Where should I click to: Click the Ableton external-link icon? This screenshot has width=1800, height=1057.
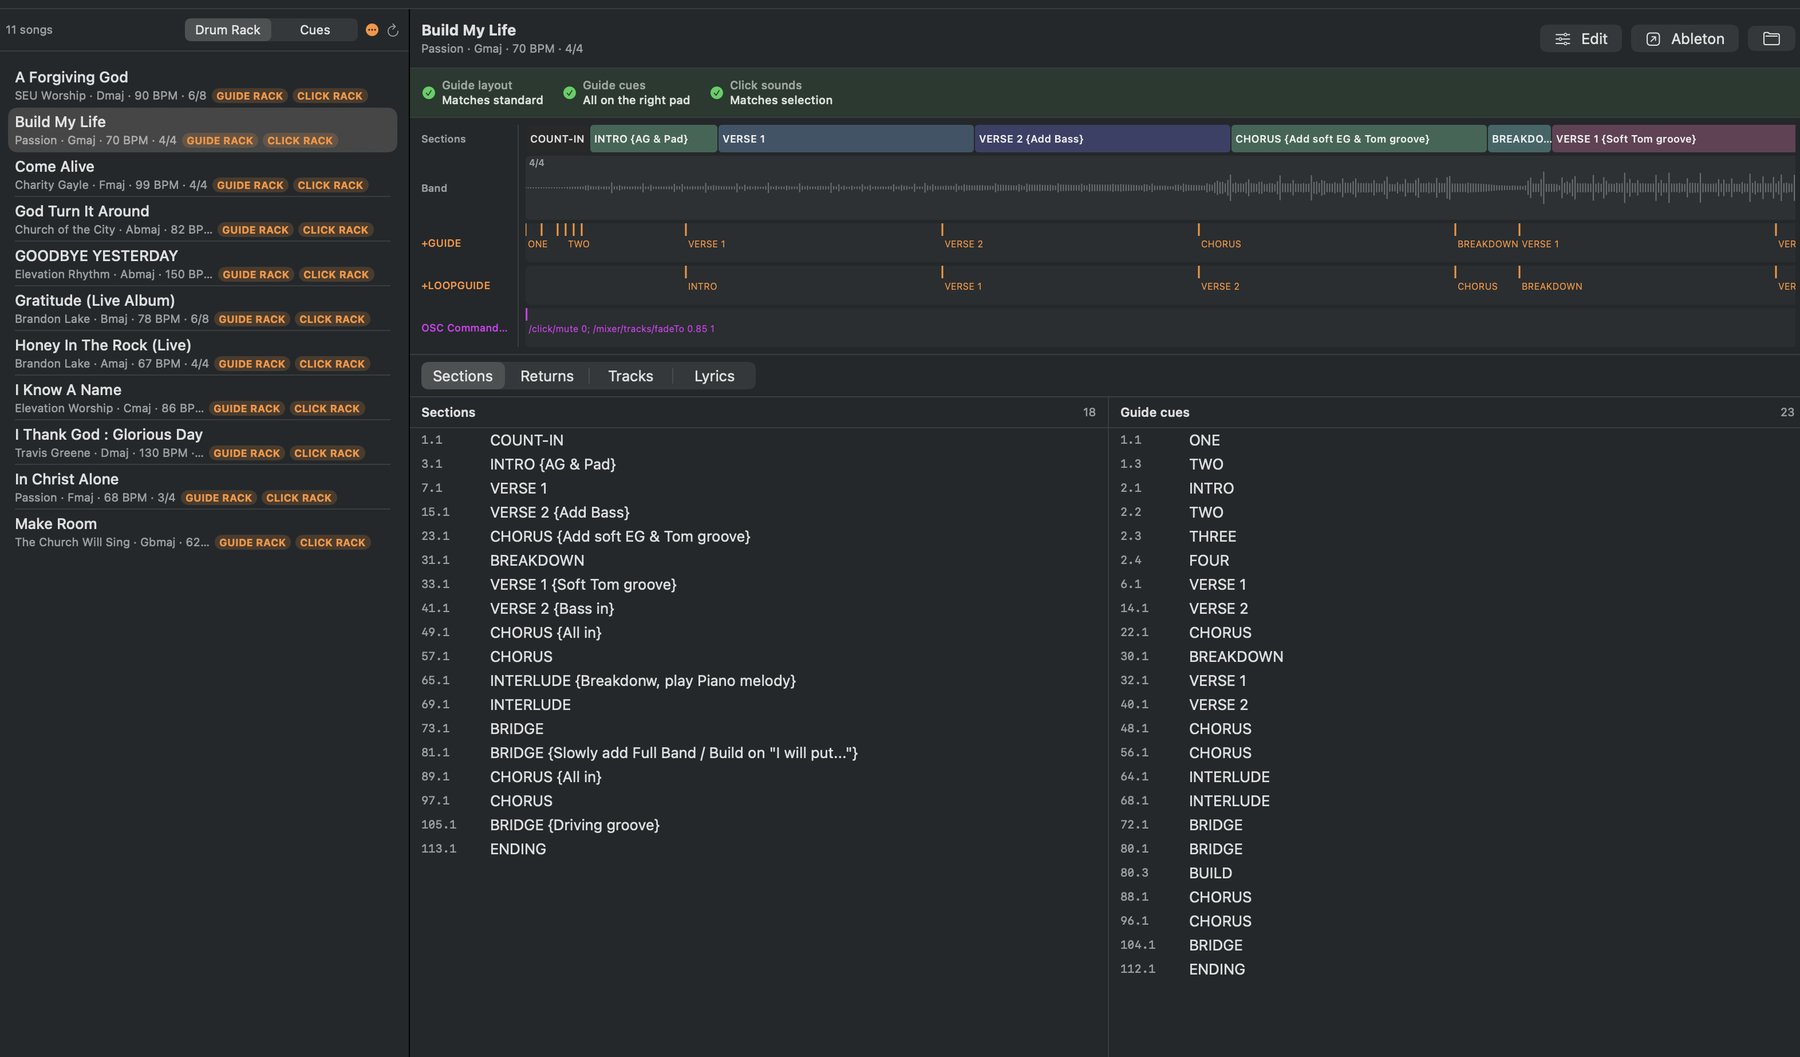coord(1653,39)
